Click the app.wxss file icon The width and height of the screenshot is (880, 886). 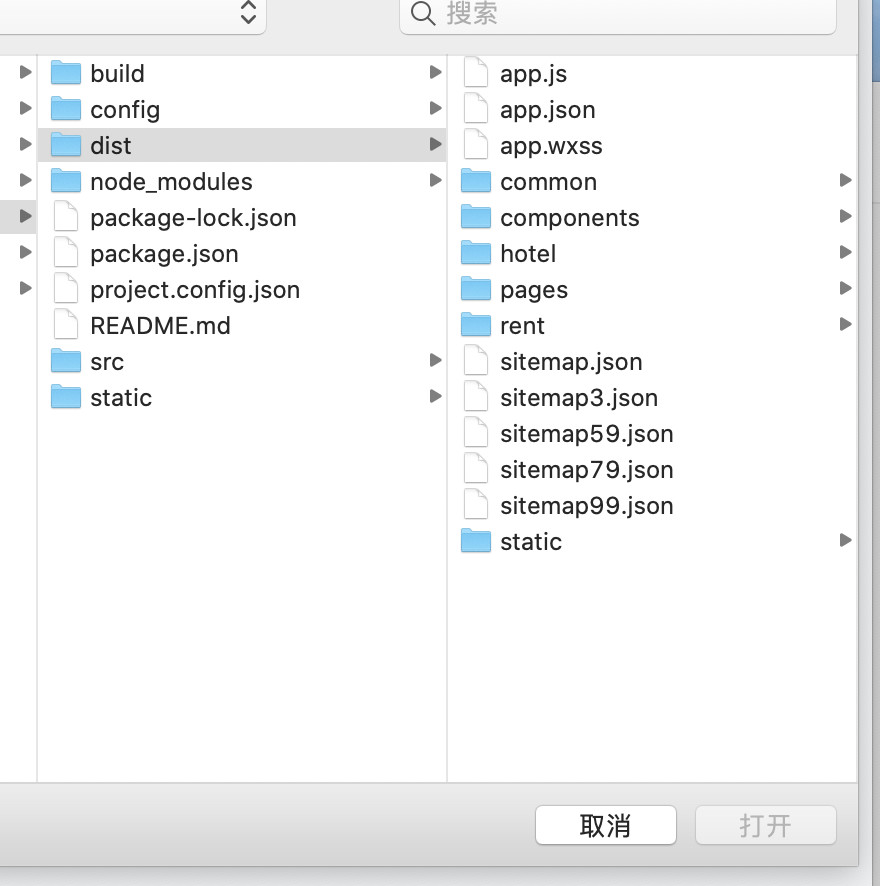coord(475,145)
